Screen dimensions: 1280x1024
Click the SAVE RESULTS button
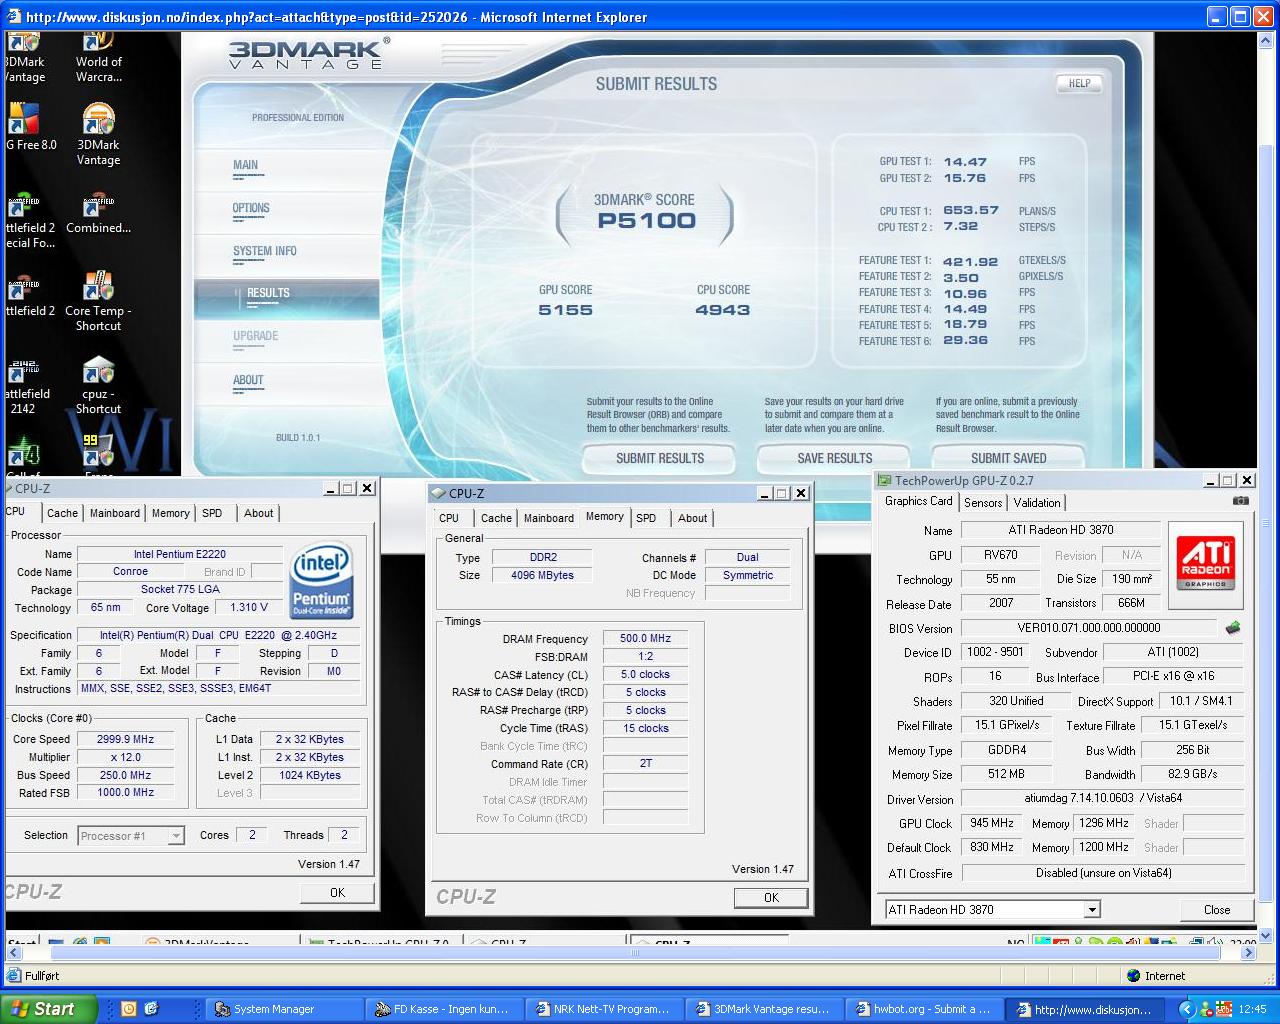point(835,458)
